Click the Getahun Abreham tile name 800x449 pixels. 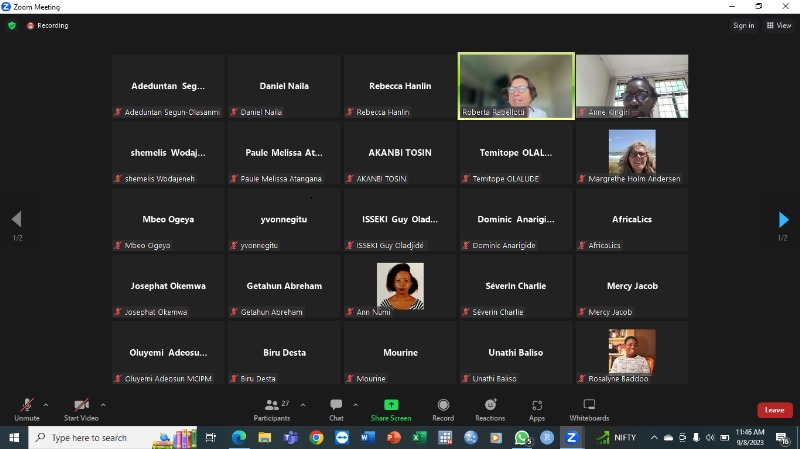[284, 286]
